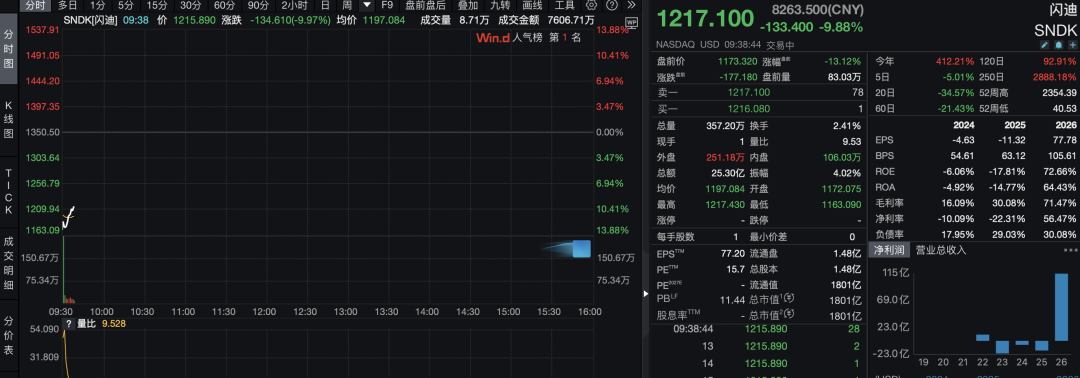Click the panel collapse arrow between chart and quotes
The width and height of the screenshot is (1080, 378).
pos(645,293)
